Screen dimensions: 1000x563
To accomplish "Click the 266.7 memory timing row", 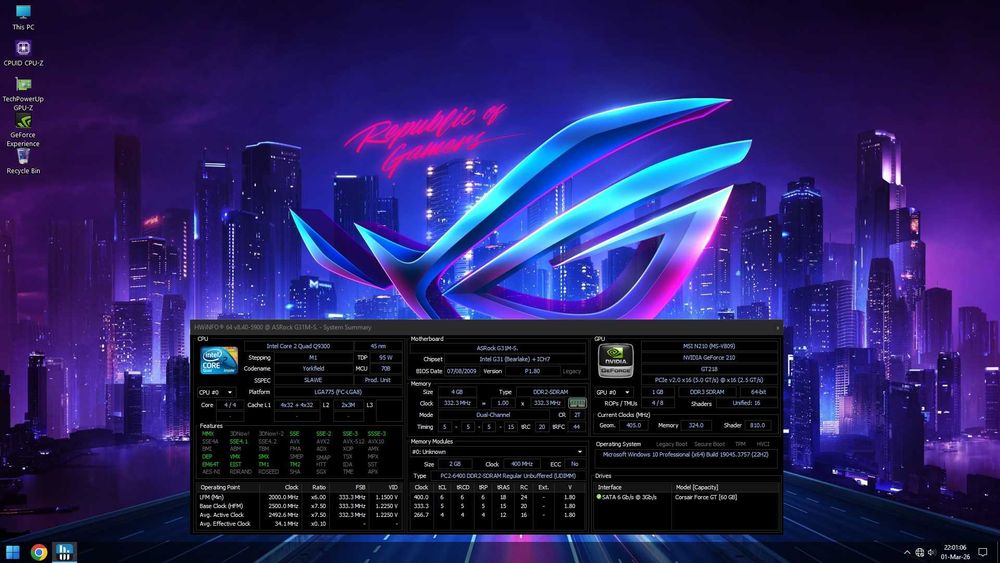I will 497,515.
